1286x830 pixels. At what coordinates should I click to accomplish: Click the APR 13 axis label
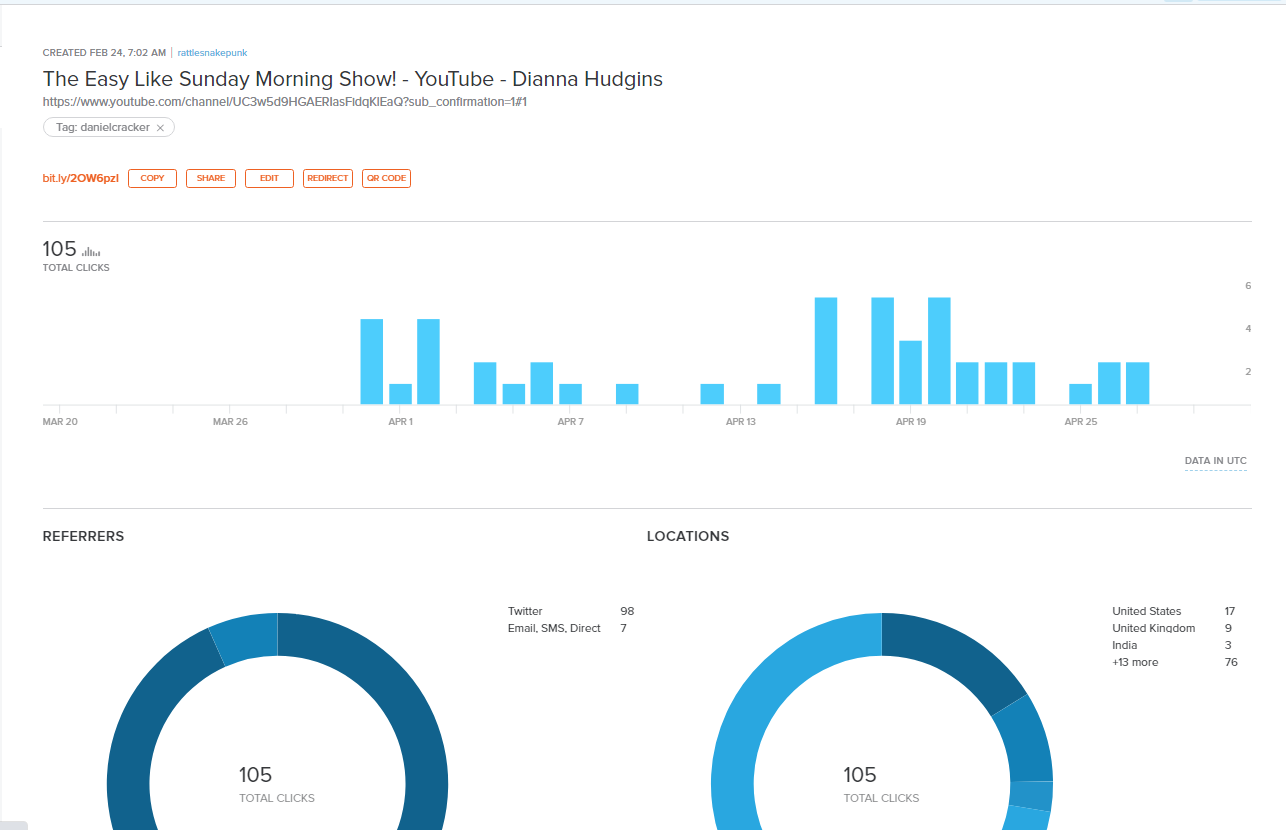click(741, 422)
